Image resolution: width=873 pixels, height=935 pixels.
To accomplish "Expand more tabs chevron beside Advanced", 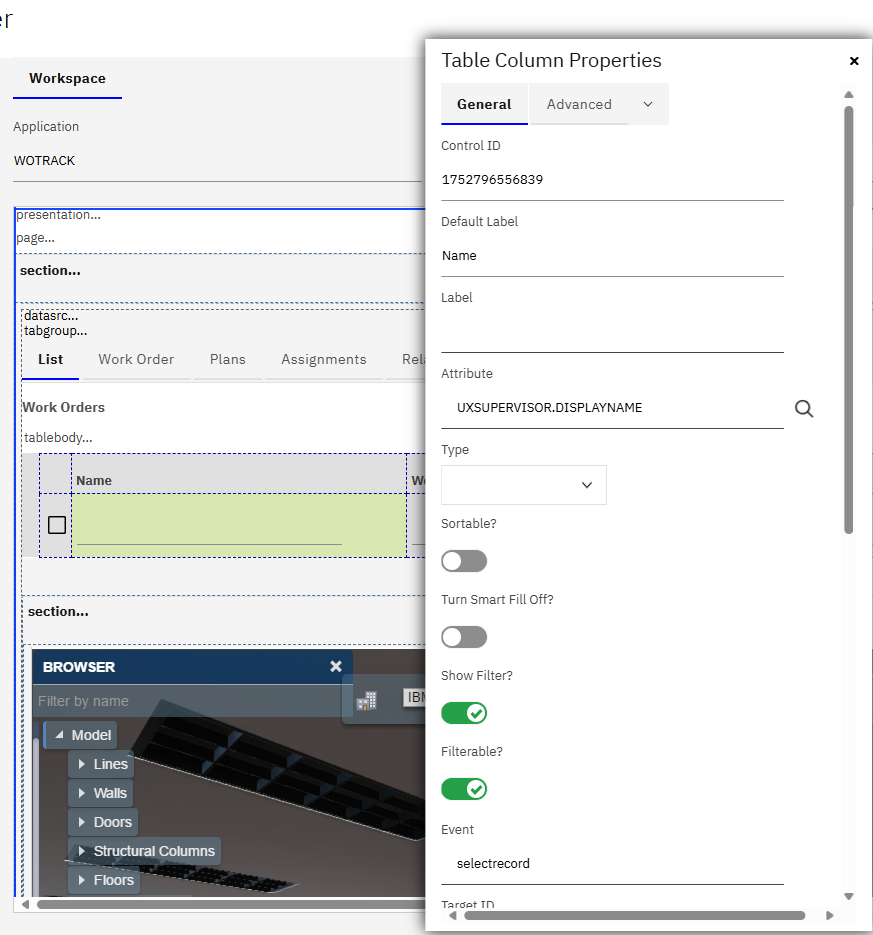I will coord(648,104).
